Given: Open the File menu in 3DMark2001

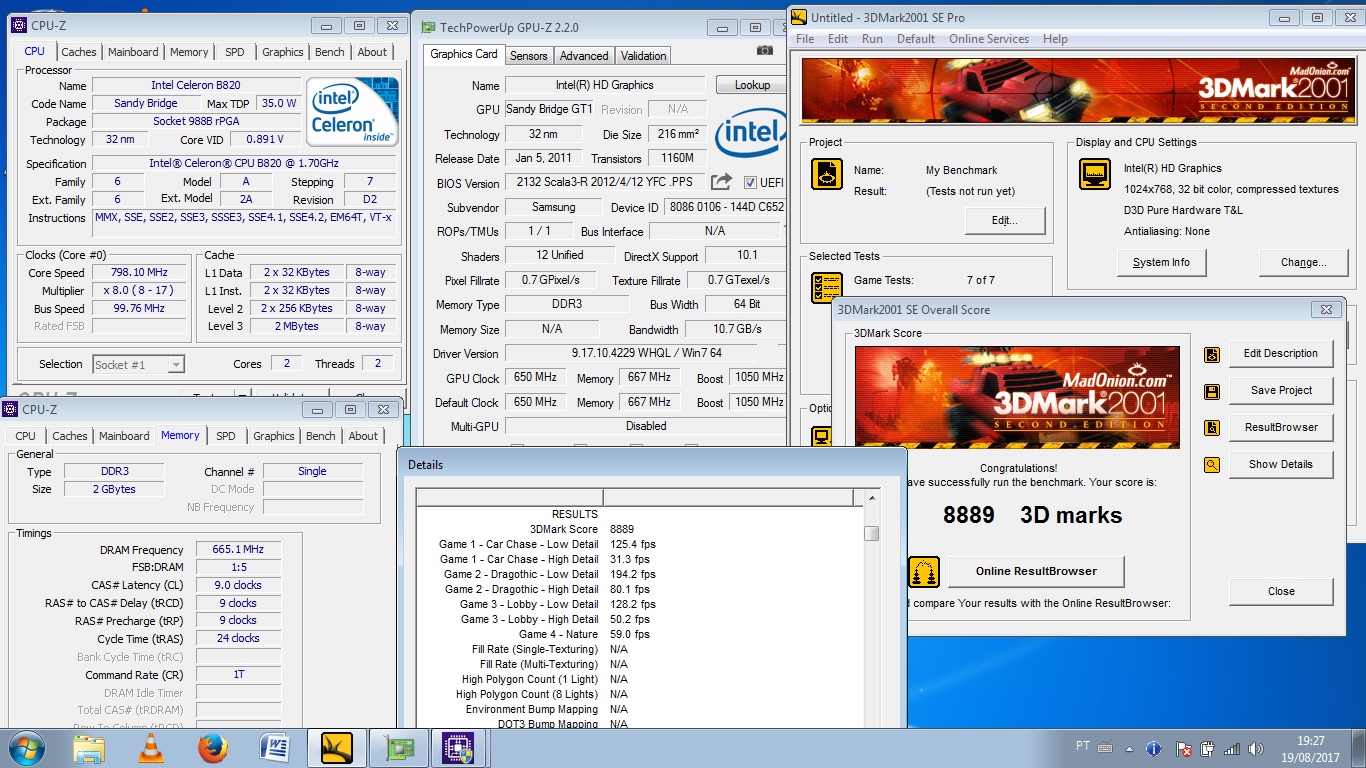Looking at the screenshot, I should (x=805, y=39).
